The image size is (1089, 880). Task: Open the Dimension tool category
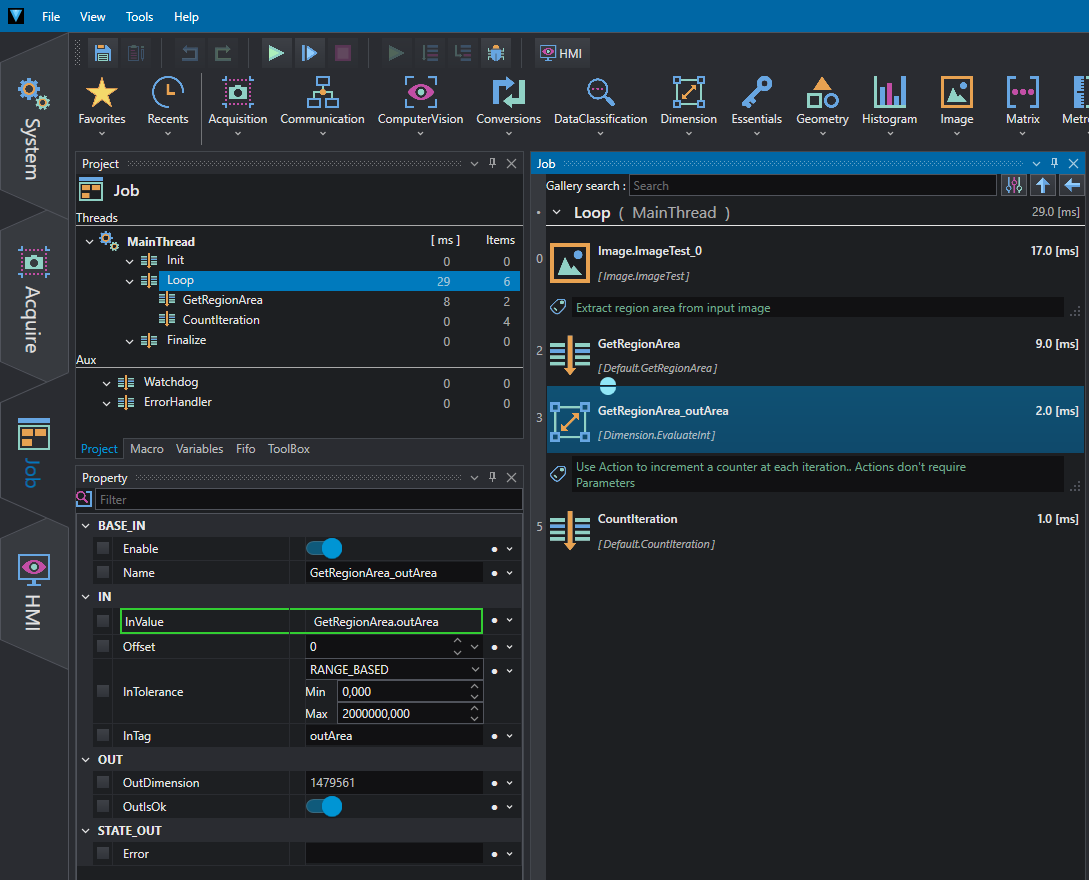tap(688, 106)
